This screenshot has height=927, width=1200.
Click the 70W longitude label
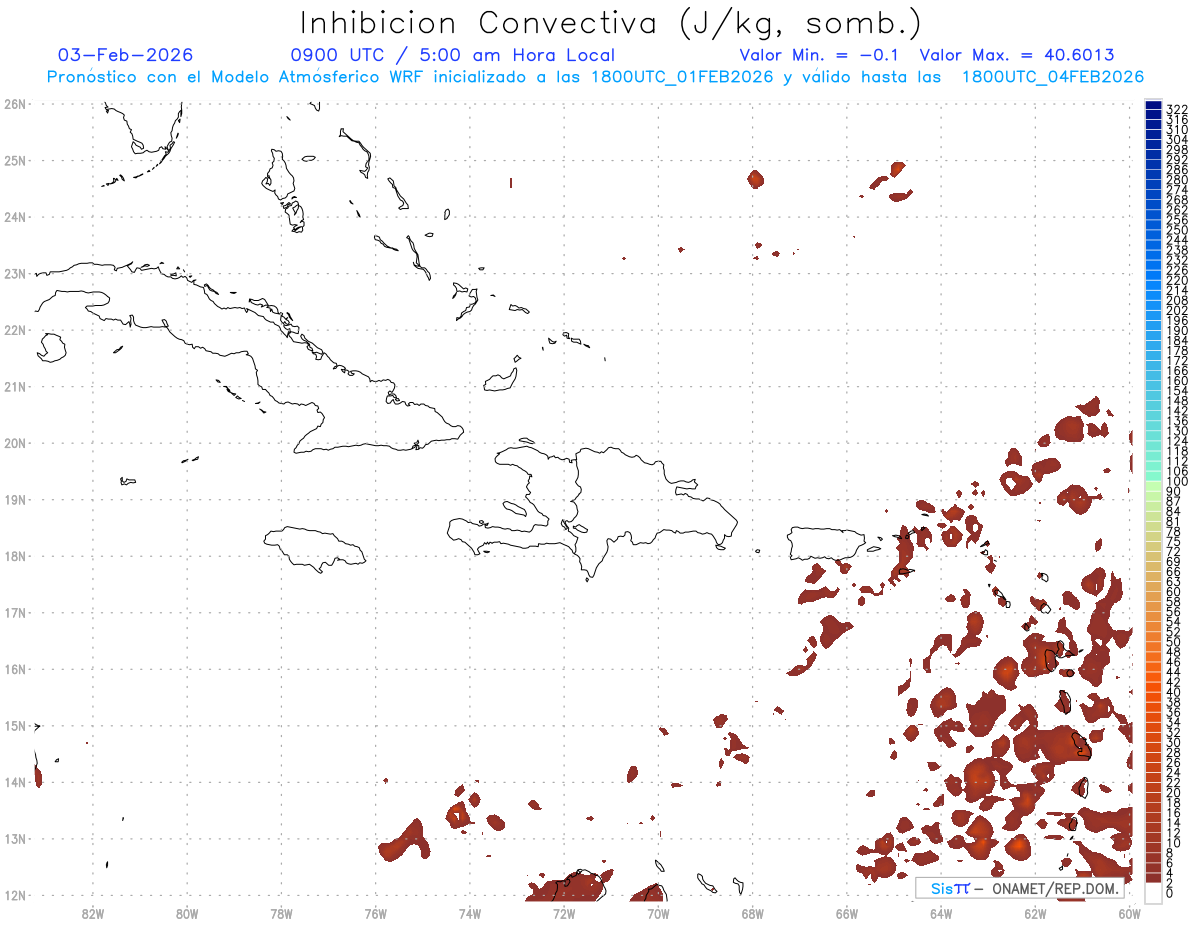658,913
